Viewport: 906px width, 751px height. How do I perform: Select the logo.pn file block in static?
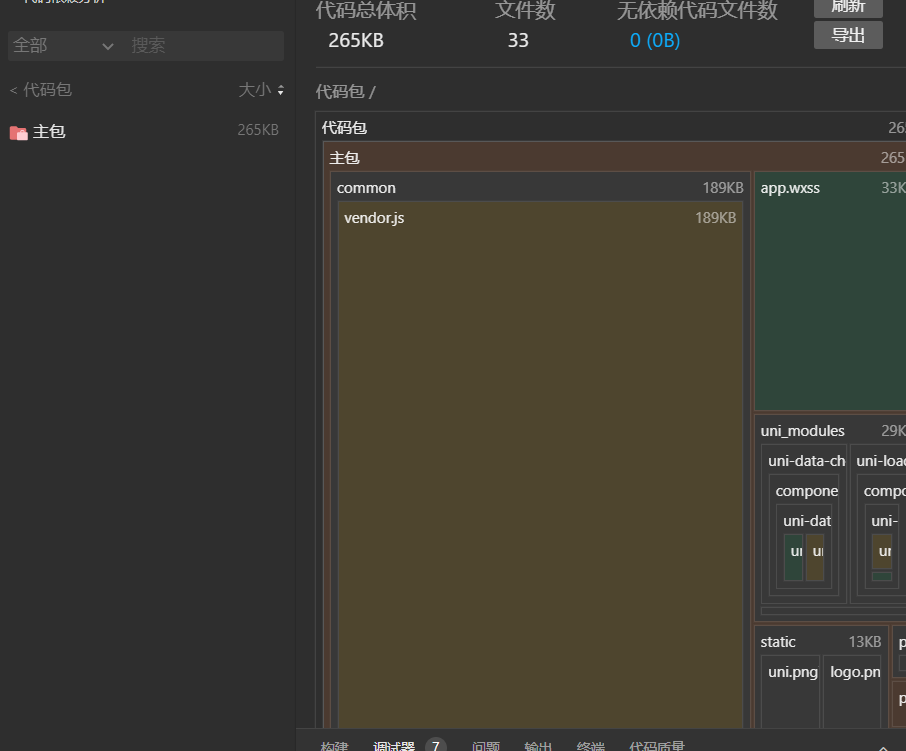click(x=852, y=692)
